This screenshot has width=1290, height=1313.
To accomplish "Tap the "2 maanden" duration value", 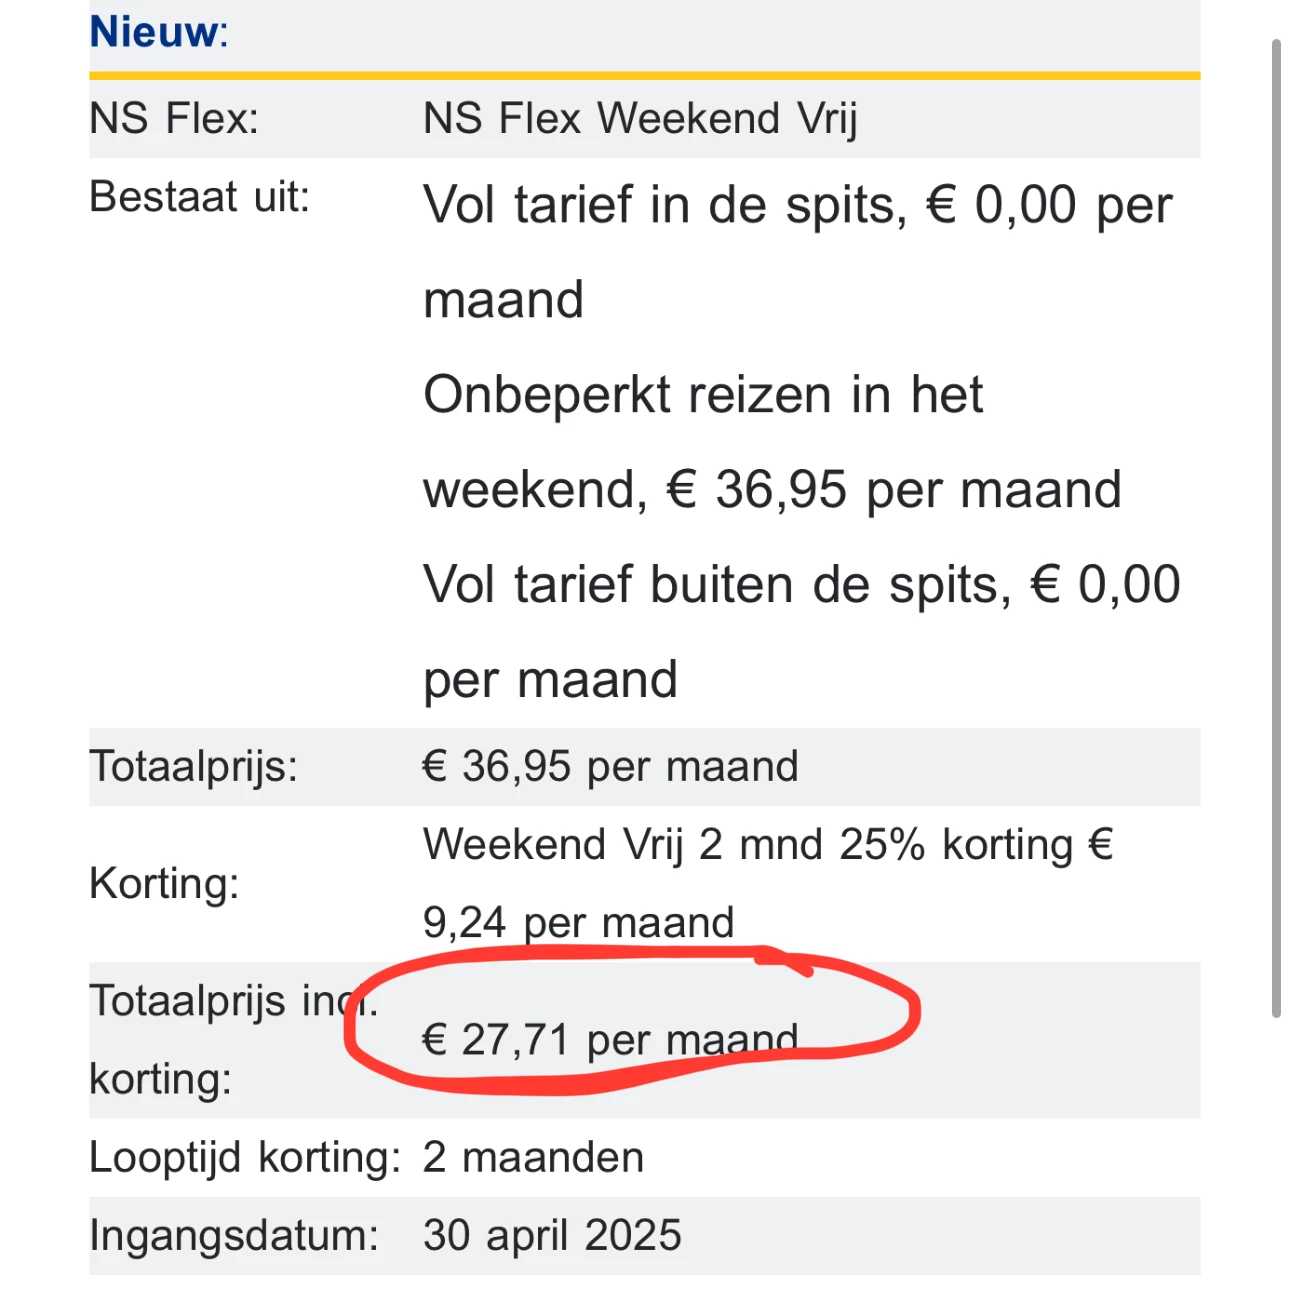I will pos(533,1158).
